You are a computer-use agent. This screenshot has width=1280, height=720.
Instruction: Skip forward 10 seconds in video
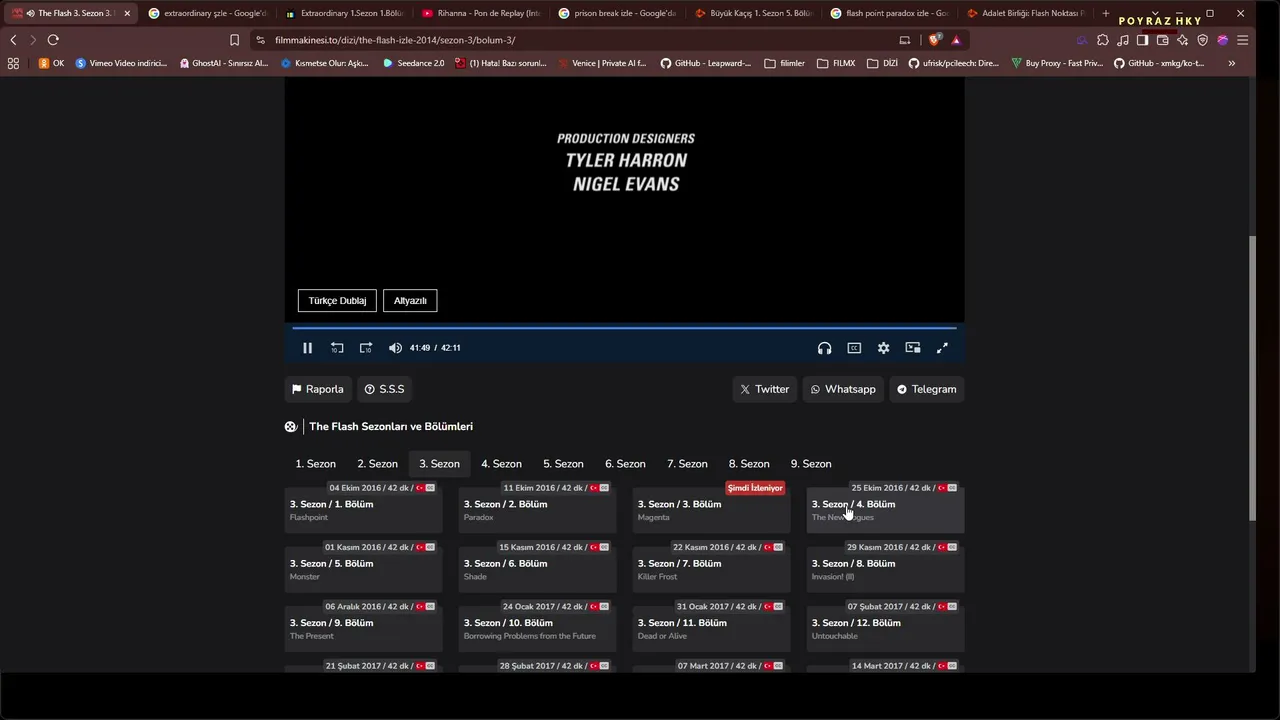click(x=366, y=348)
